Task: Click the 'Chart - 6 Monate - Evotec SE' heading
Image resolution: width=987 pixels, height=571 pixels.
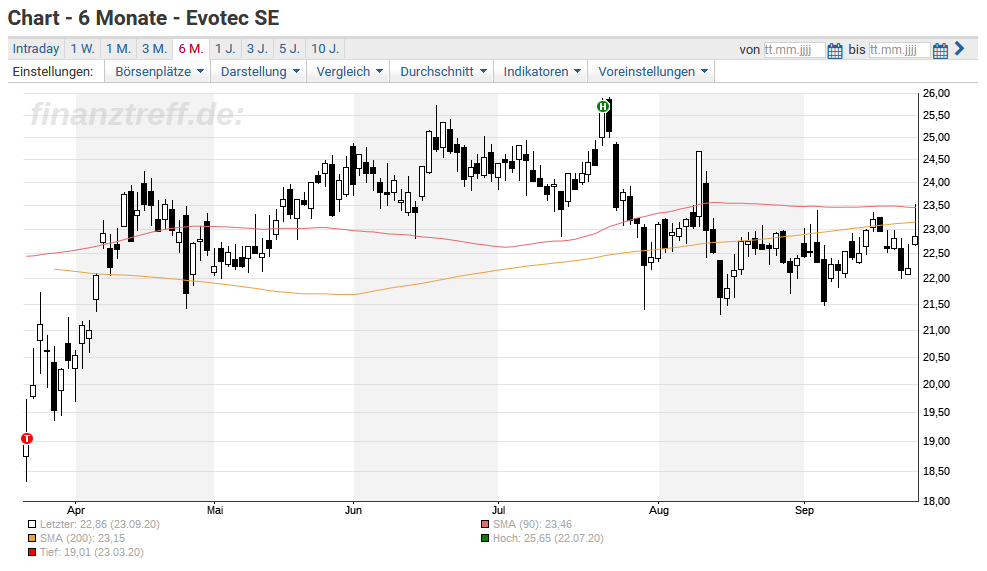Action: point(144,18)
